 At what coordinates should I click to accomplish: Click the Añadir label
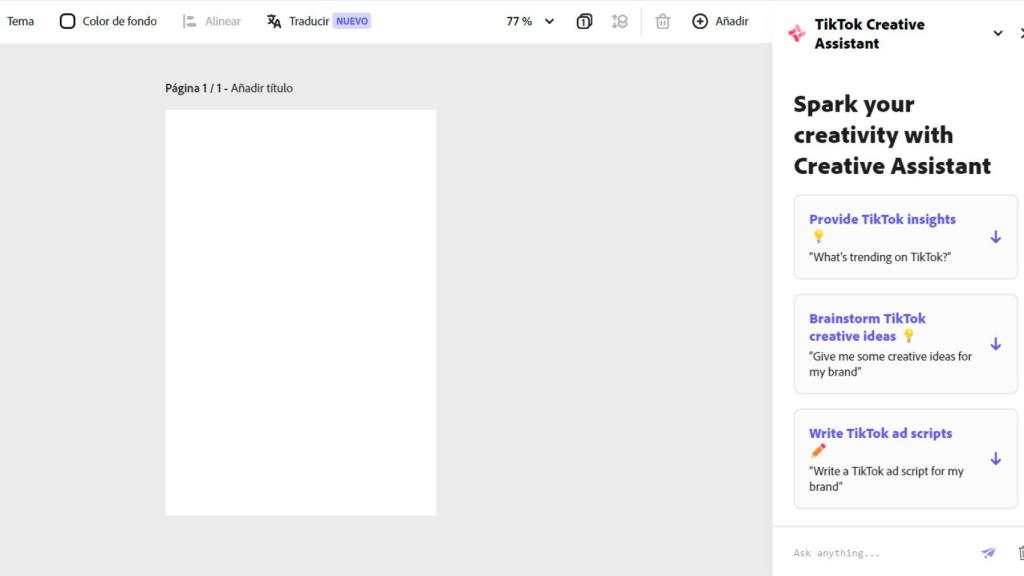tap(731, 21)
